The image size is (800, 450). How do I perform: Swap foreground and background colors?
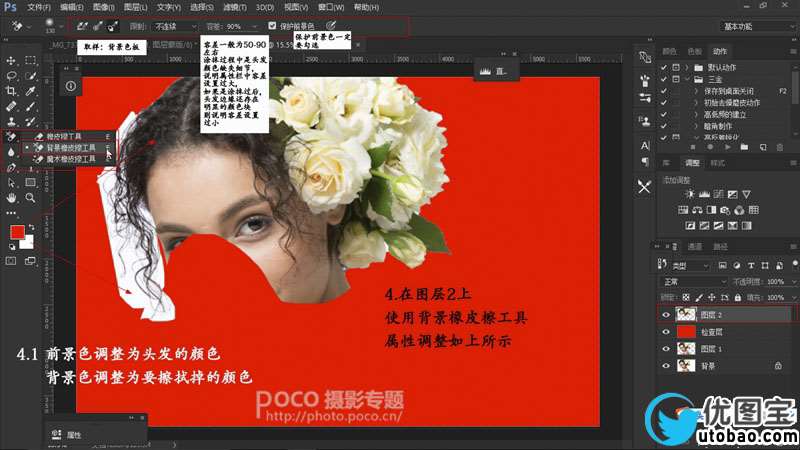tap(32, 227)
